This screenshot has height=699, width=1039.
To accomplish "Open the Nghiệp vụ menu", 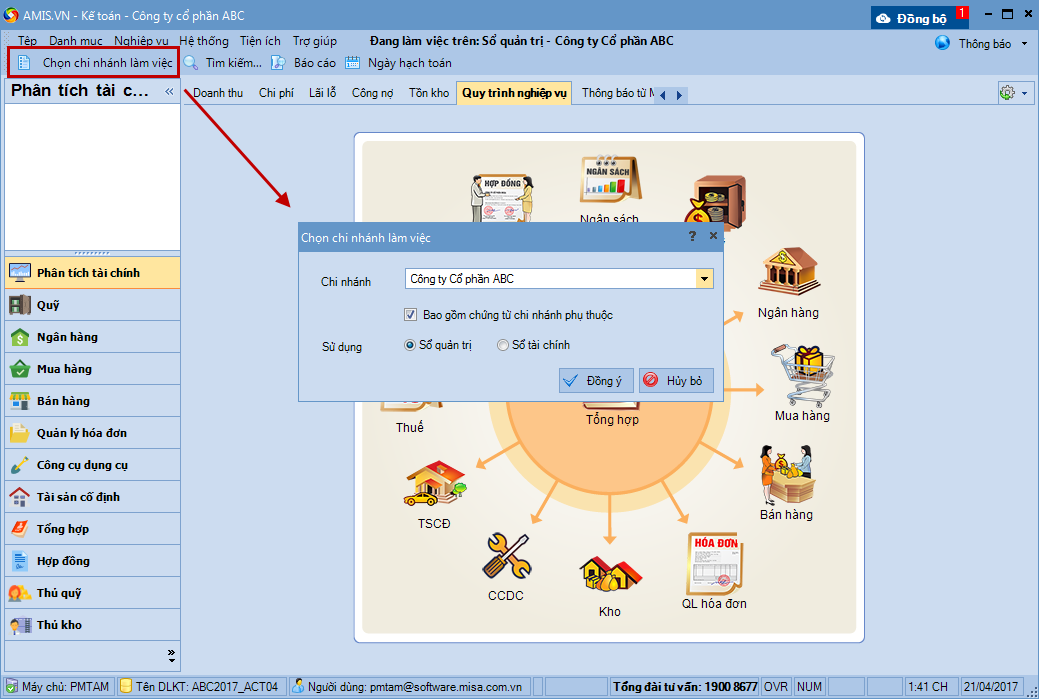I will pyautogui.click(x=141, y=41).
